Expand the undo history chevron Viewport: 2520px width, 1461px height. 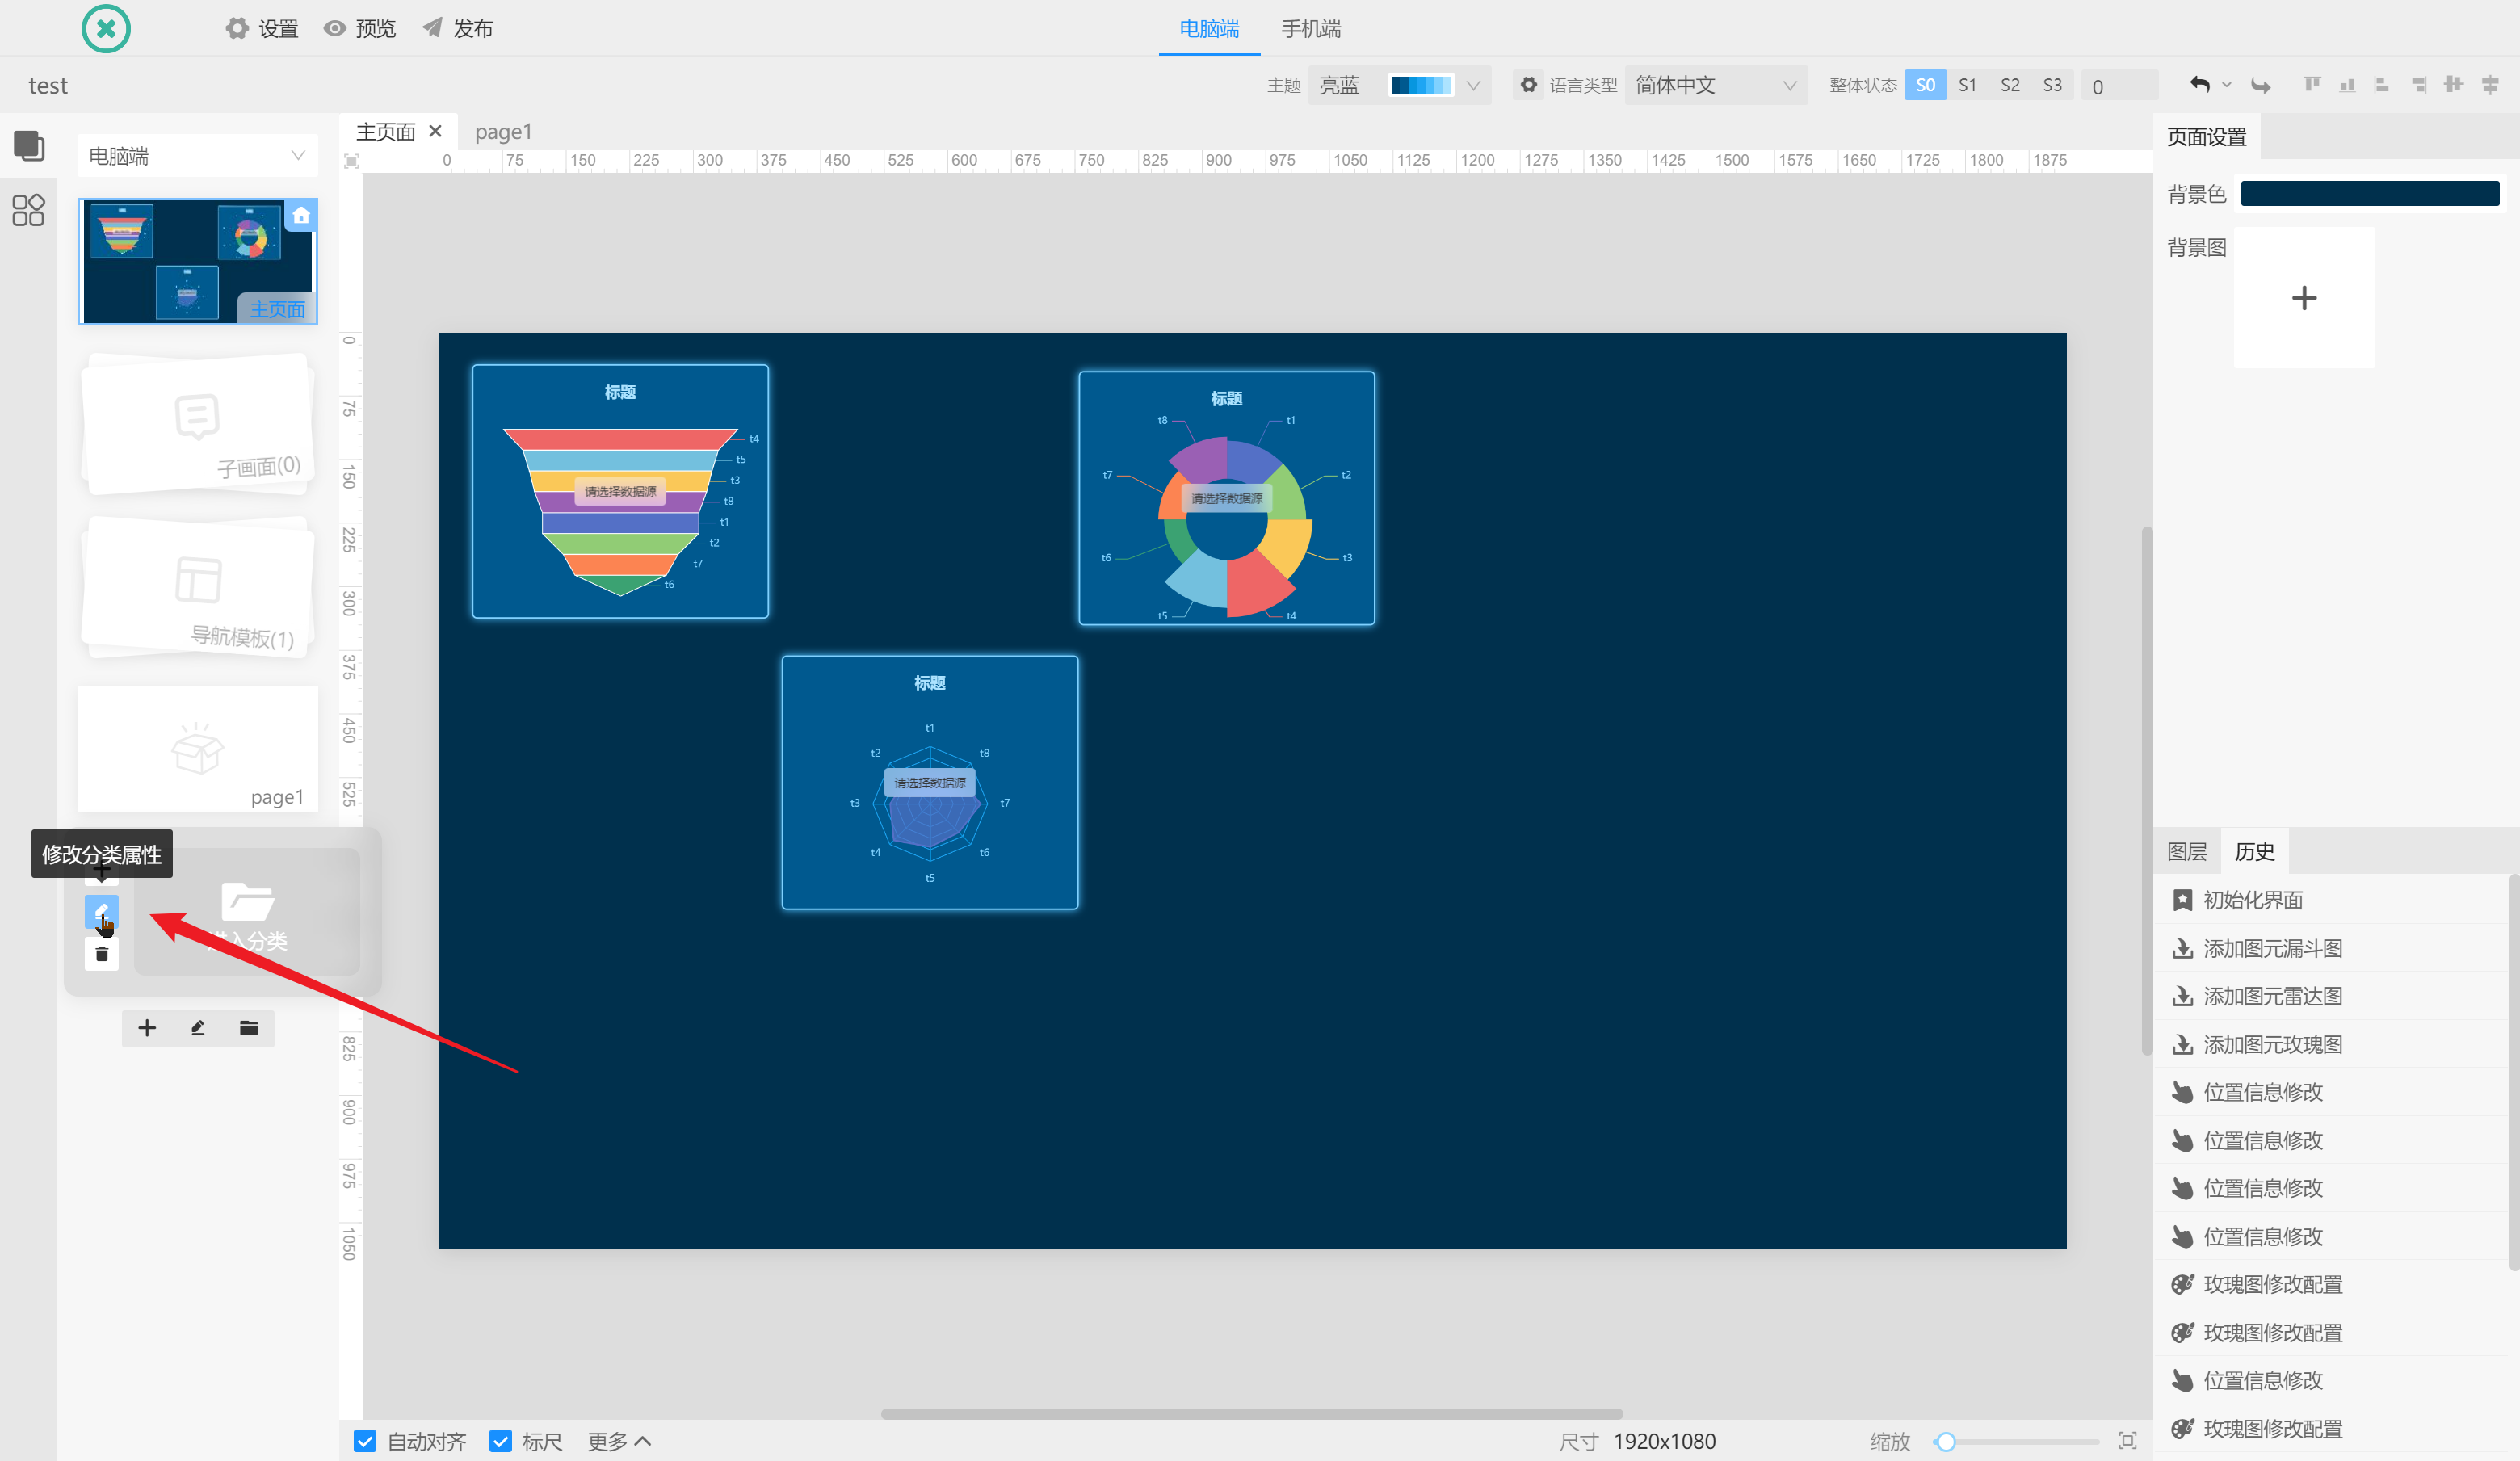(2226, 85)
